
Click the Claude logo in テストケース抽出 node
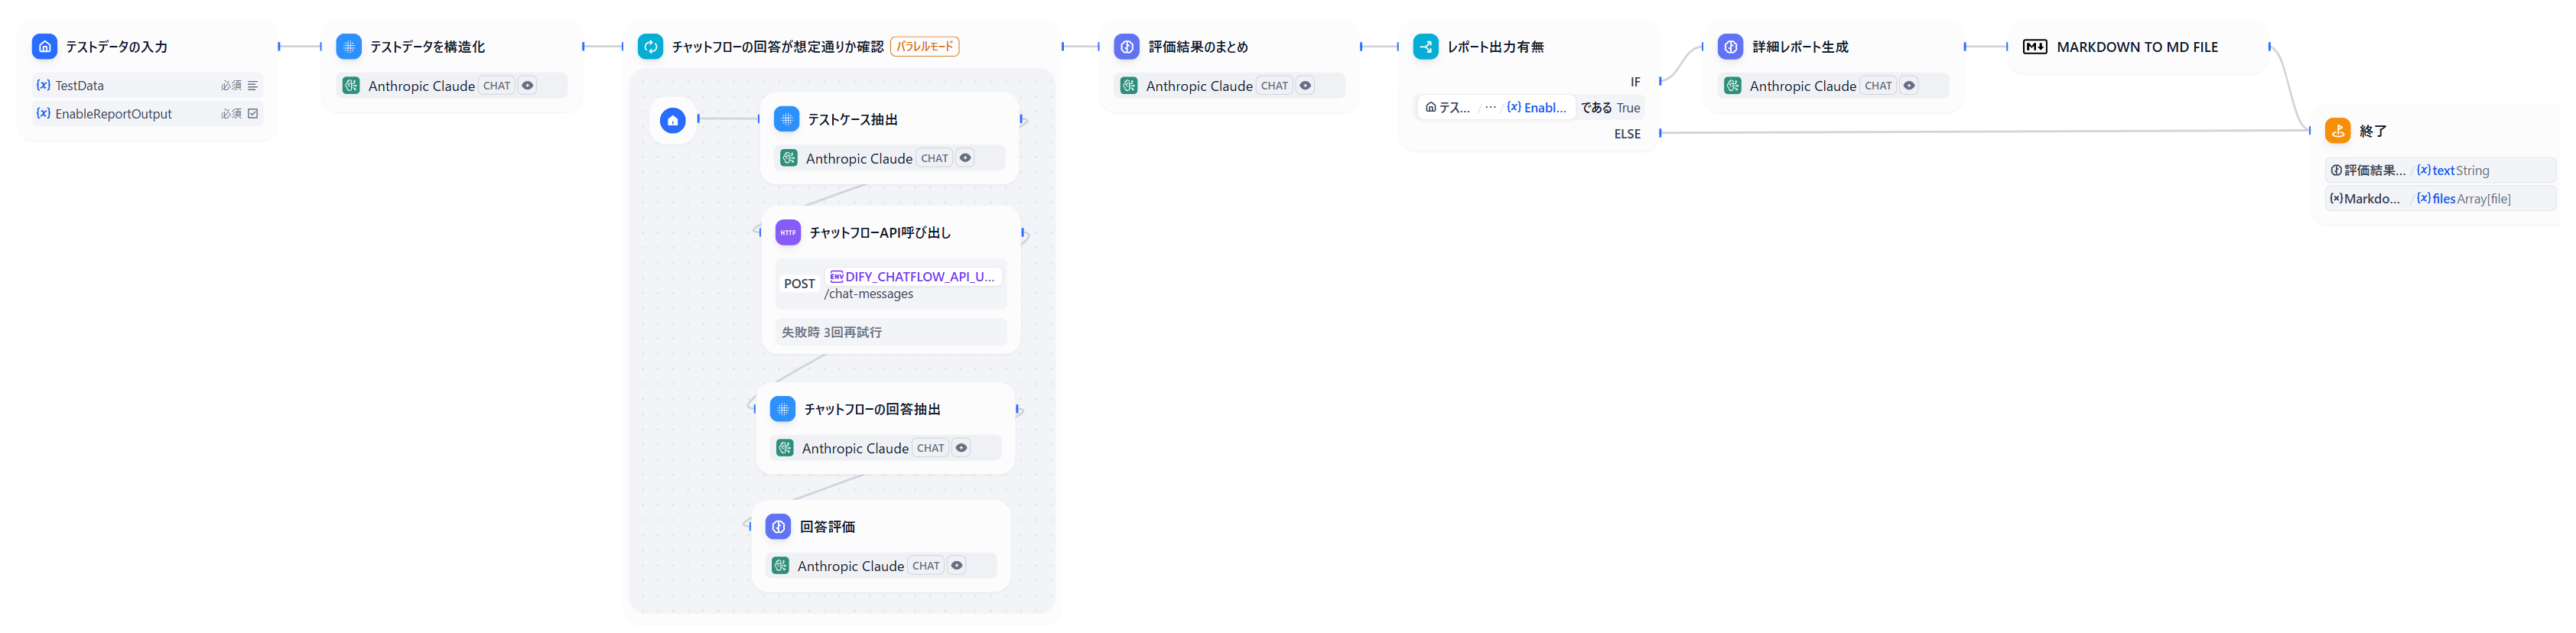click(x=789, y=158)
